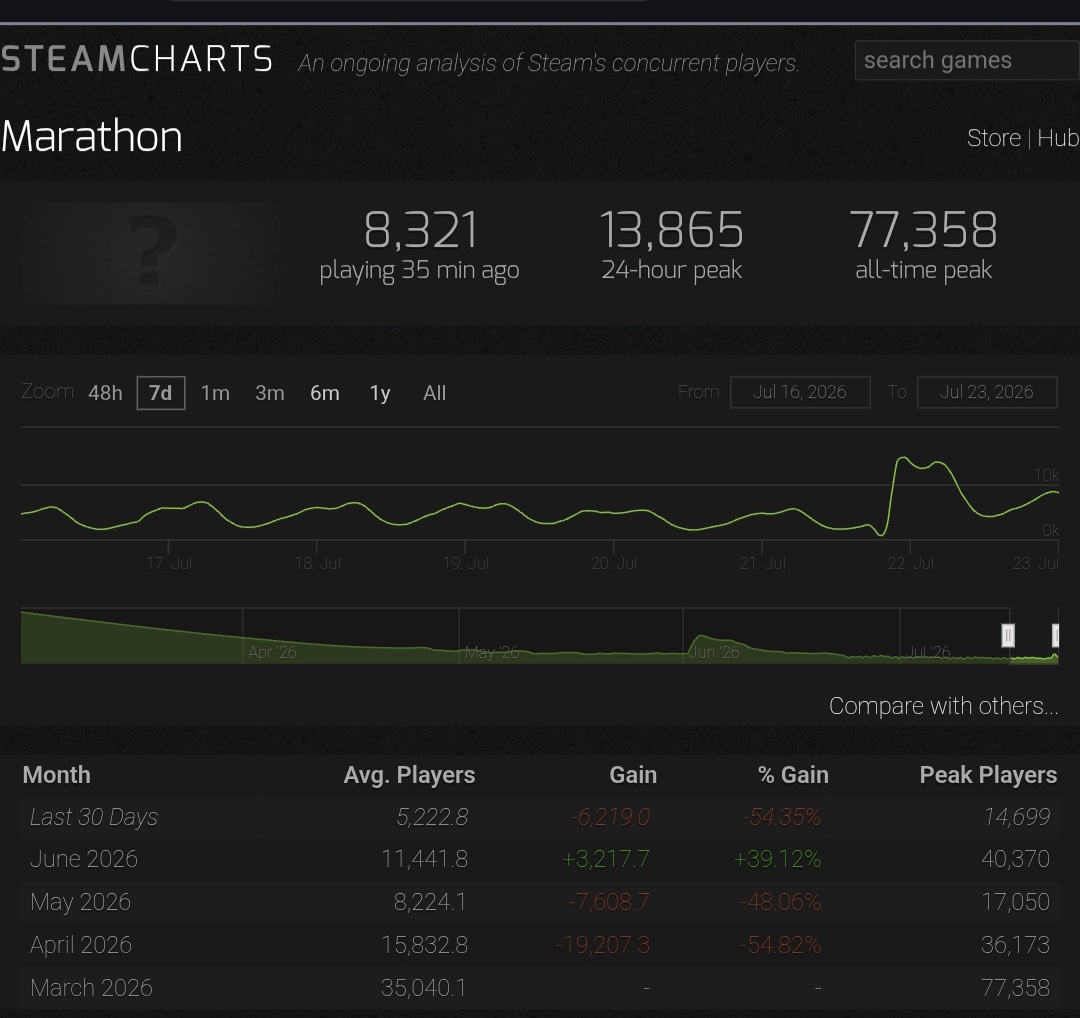Click into the search games field
Screen dimensions: 1080x1018
[x=967, y=61]
